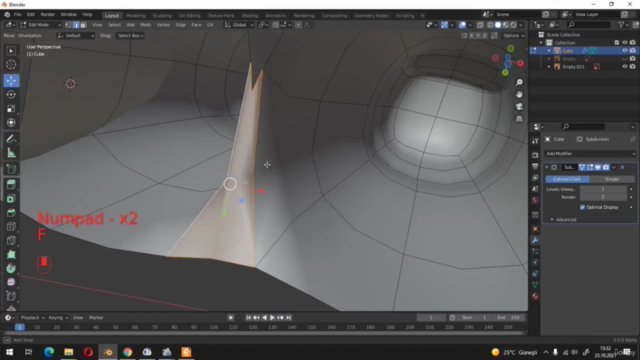Open the Render properties tab

535,155
